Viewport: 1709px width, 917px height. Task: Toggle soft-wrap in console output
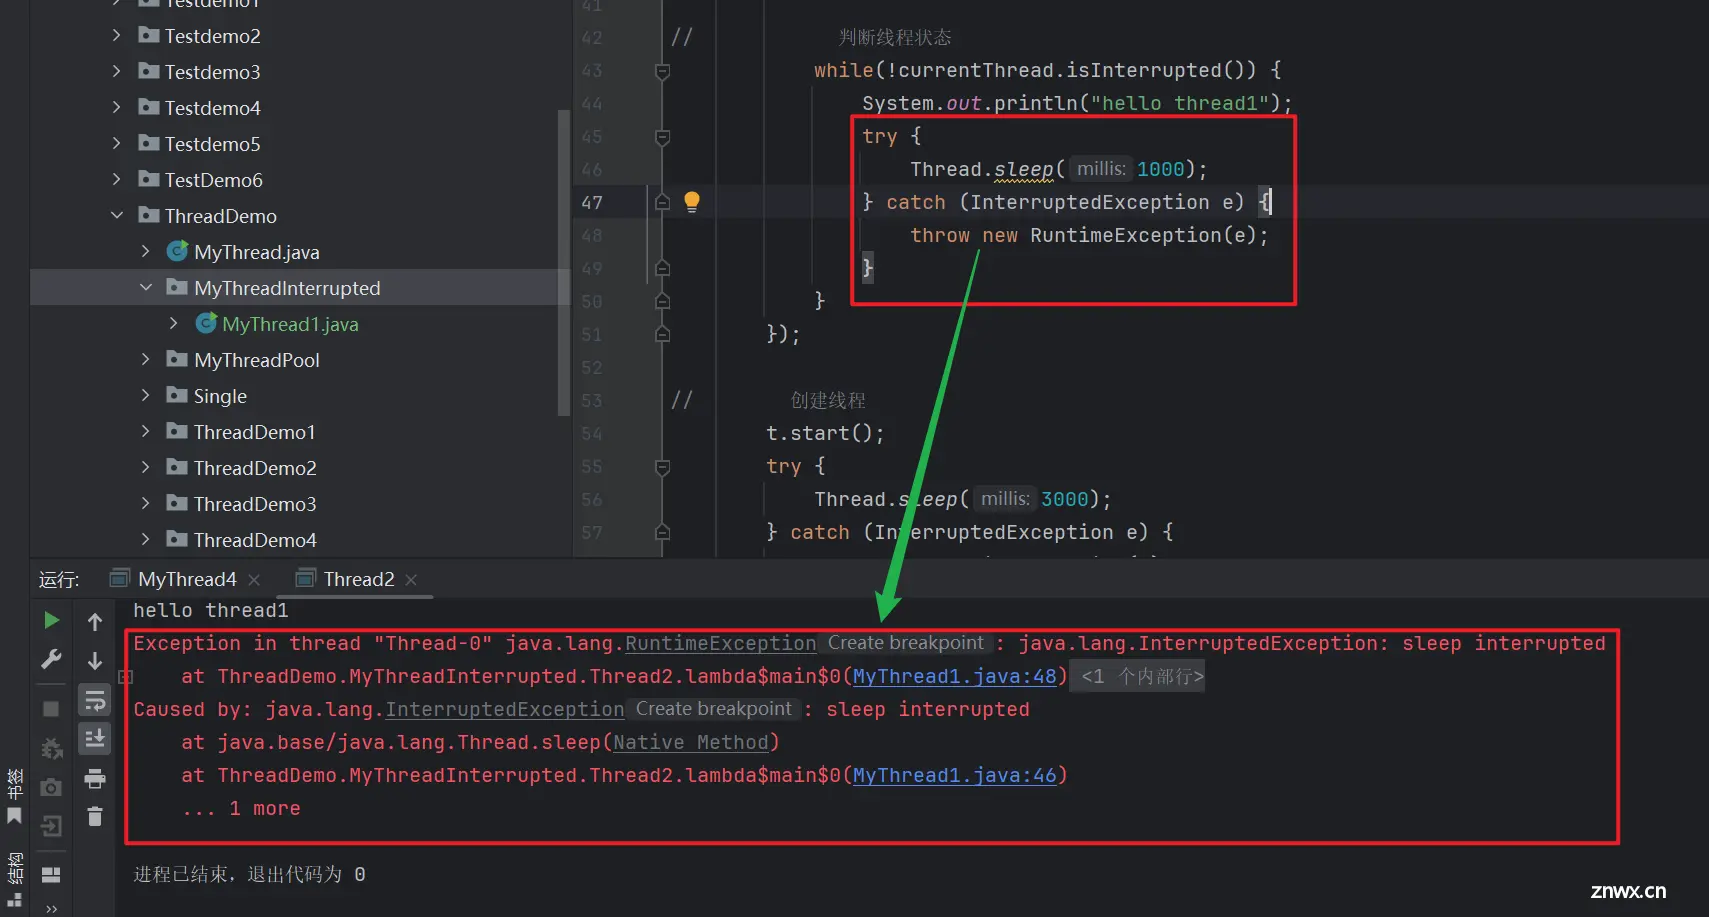95,700
